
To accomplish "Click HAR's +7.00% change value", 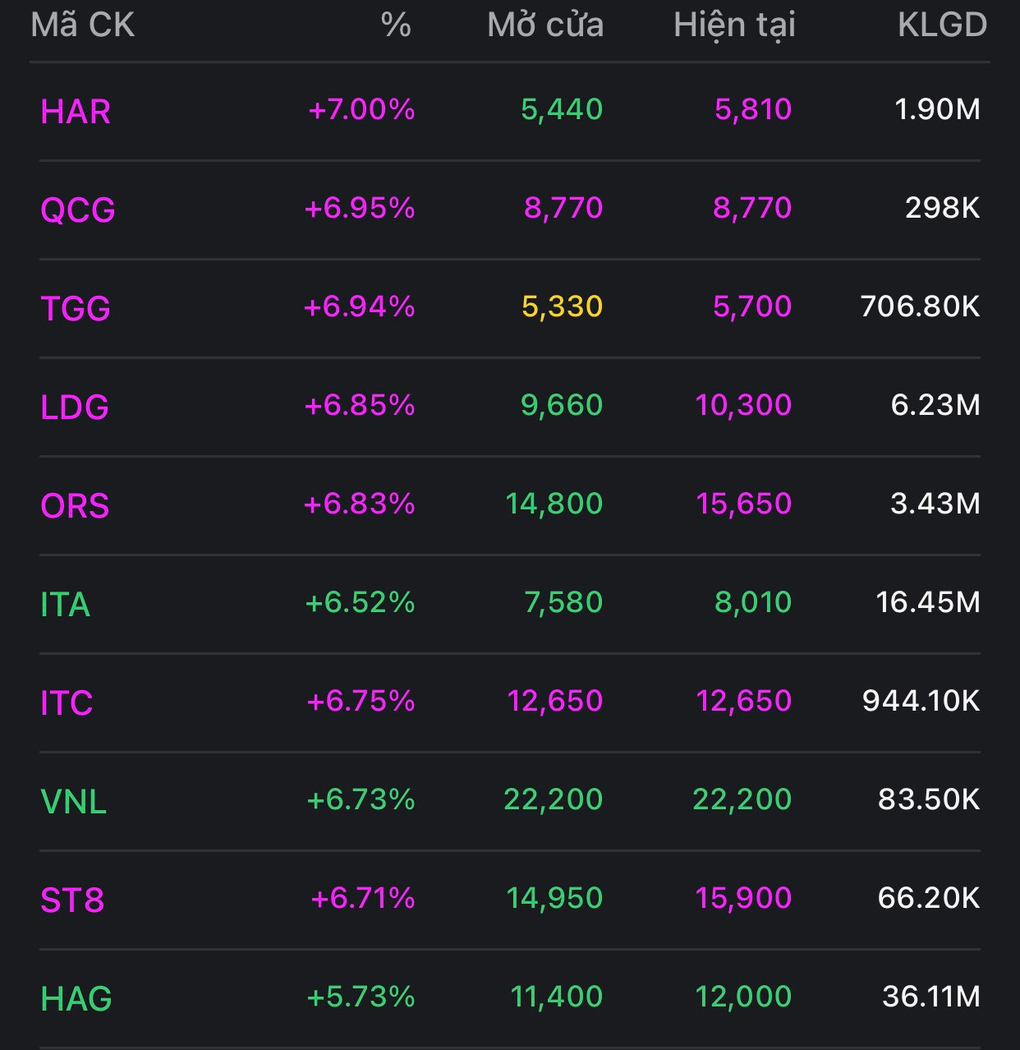I will click(361, 110).
